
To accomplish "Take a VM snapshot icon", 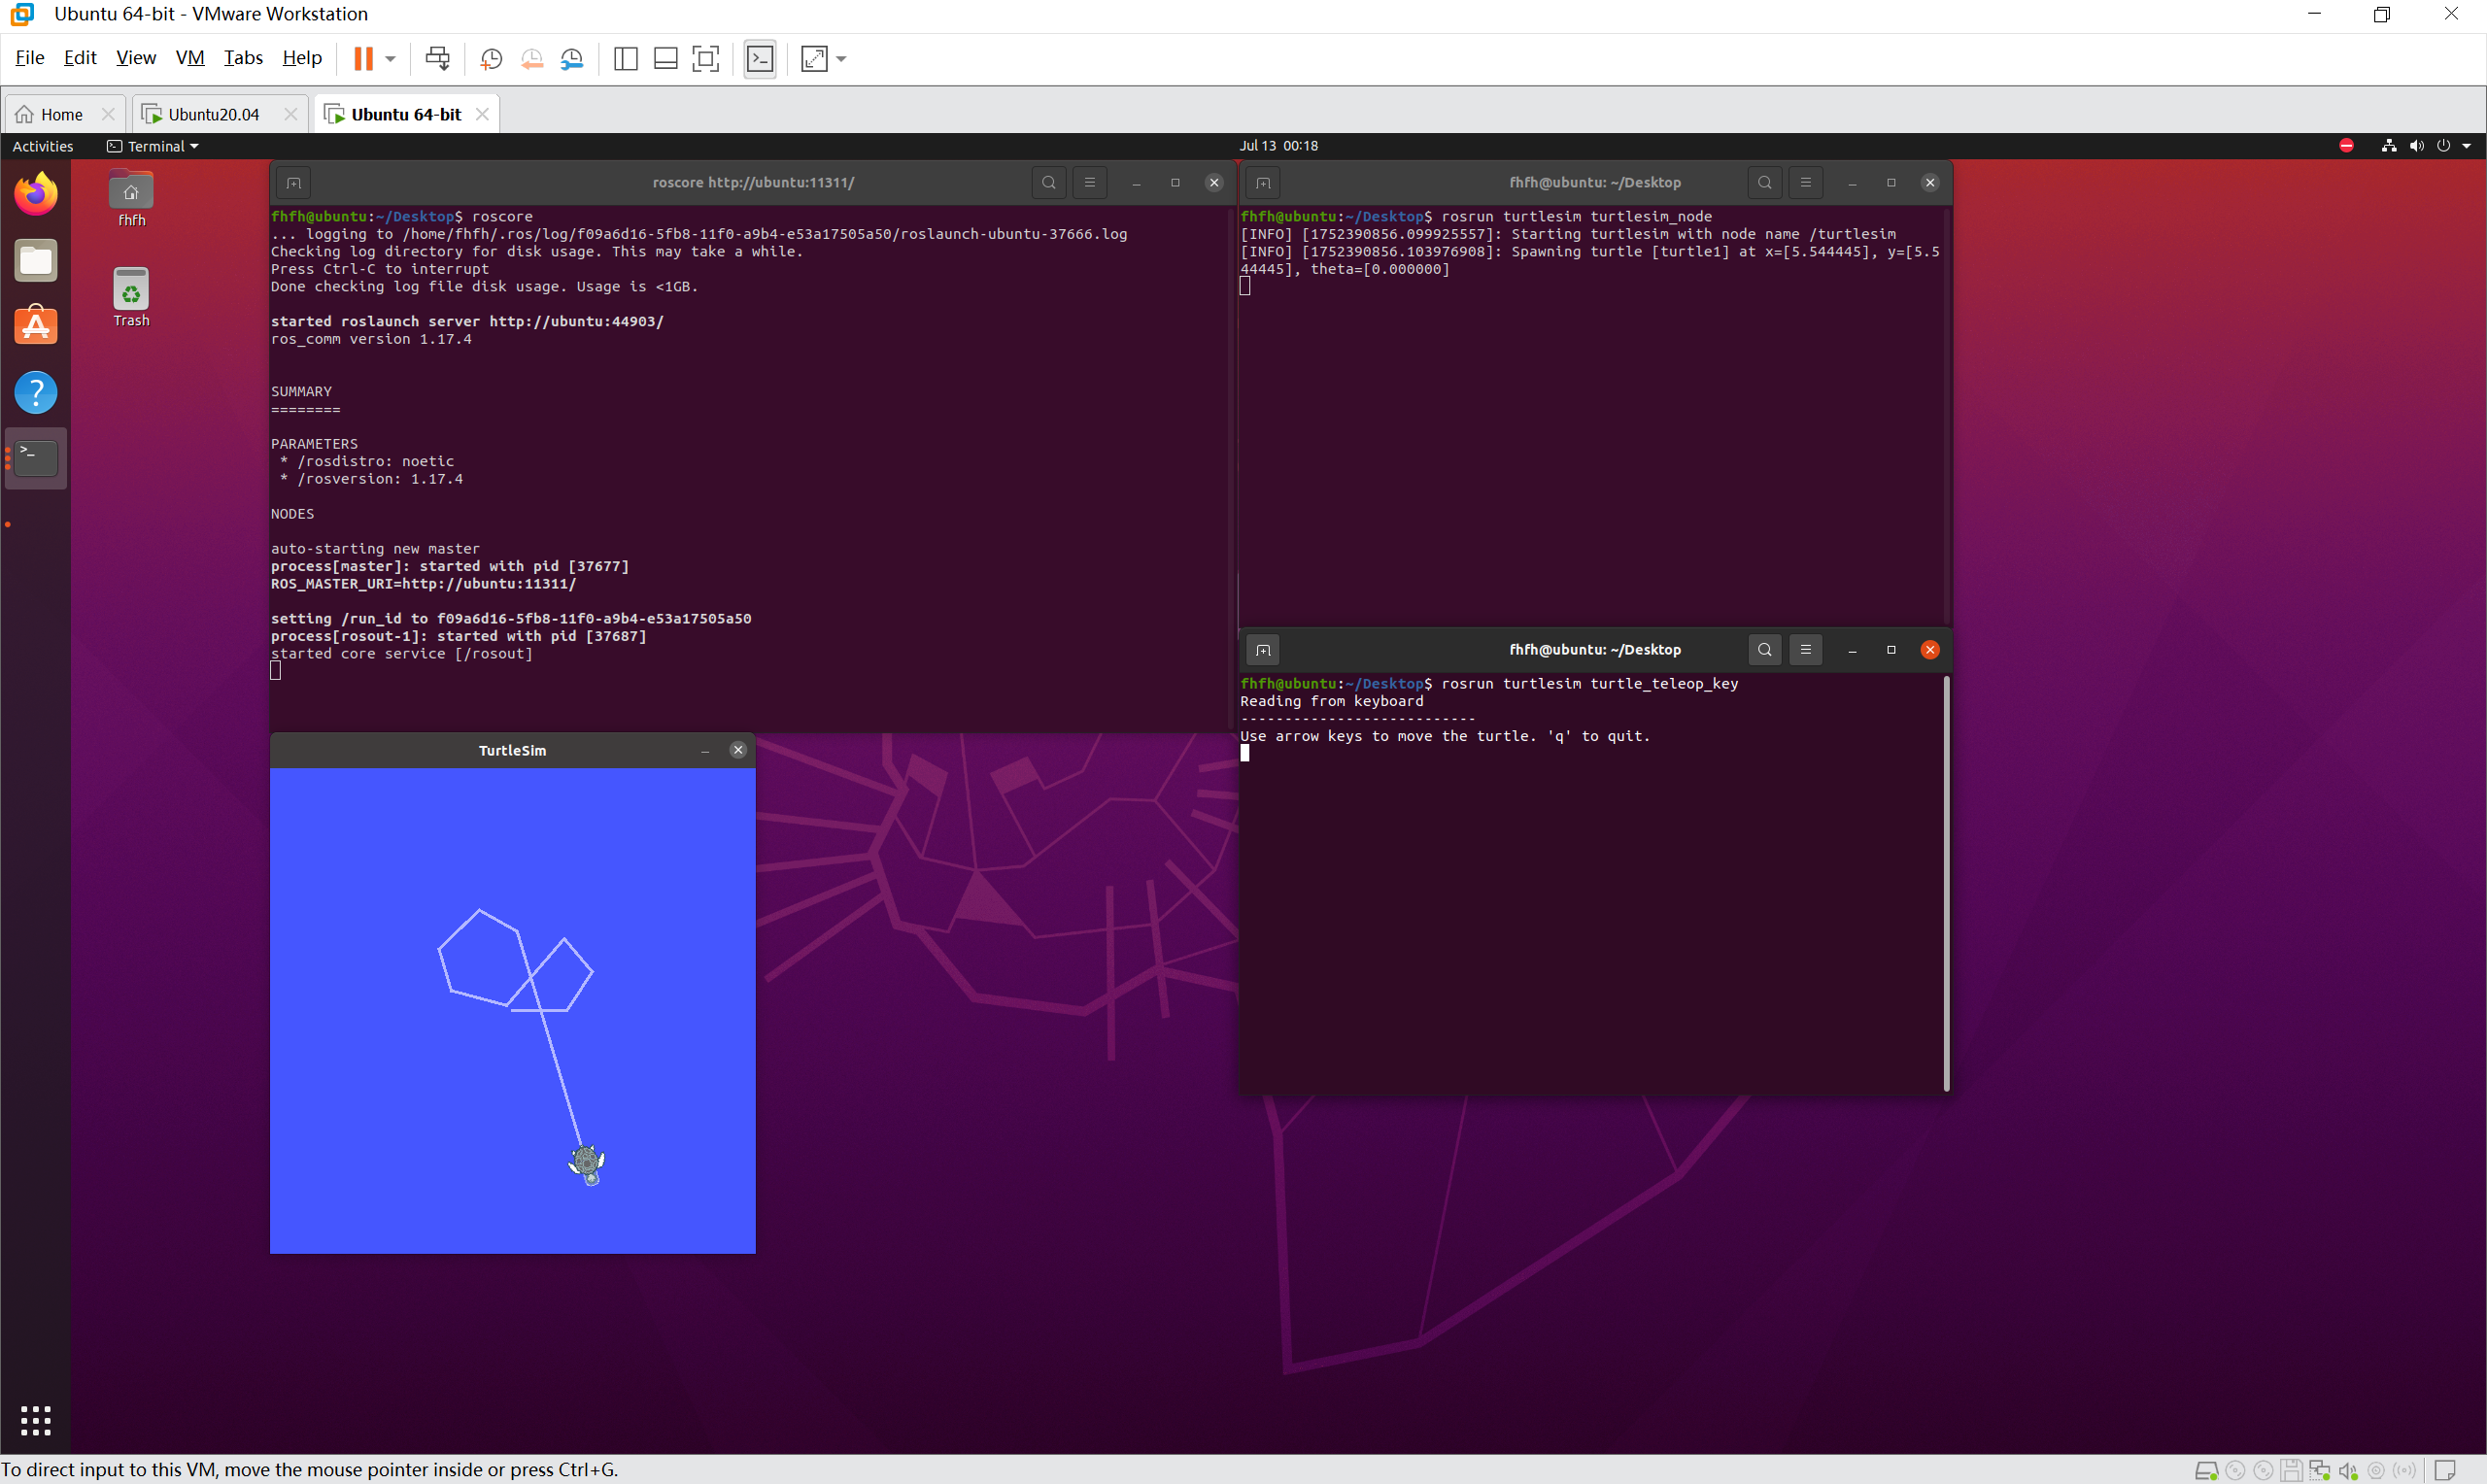I will 491,59.
